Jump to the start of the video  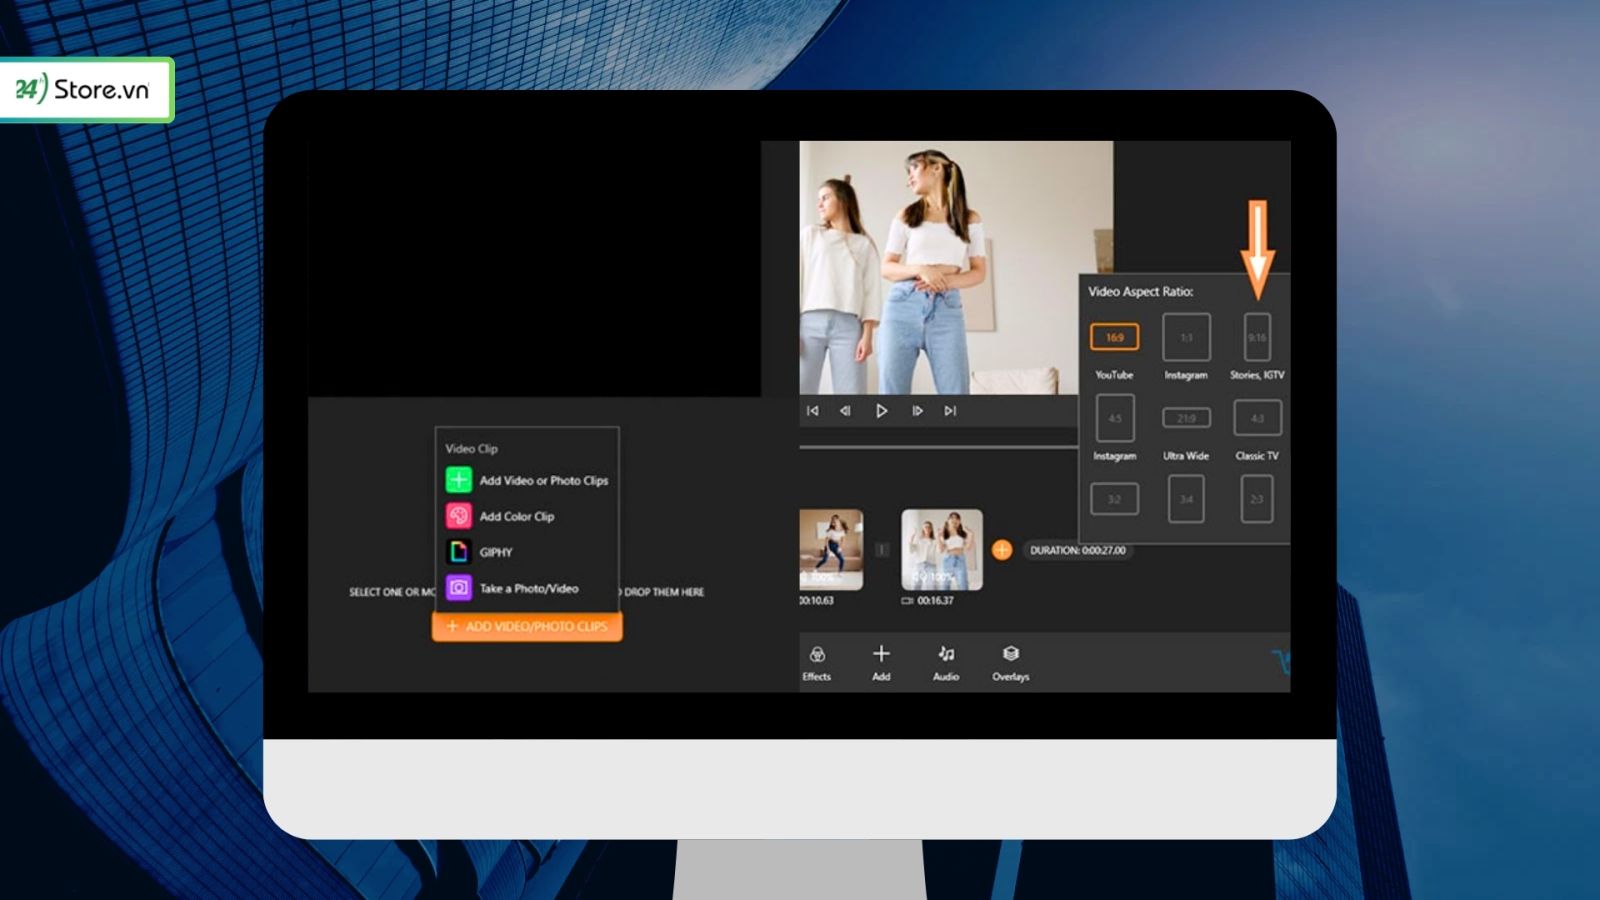point(813,411)
